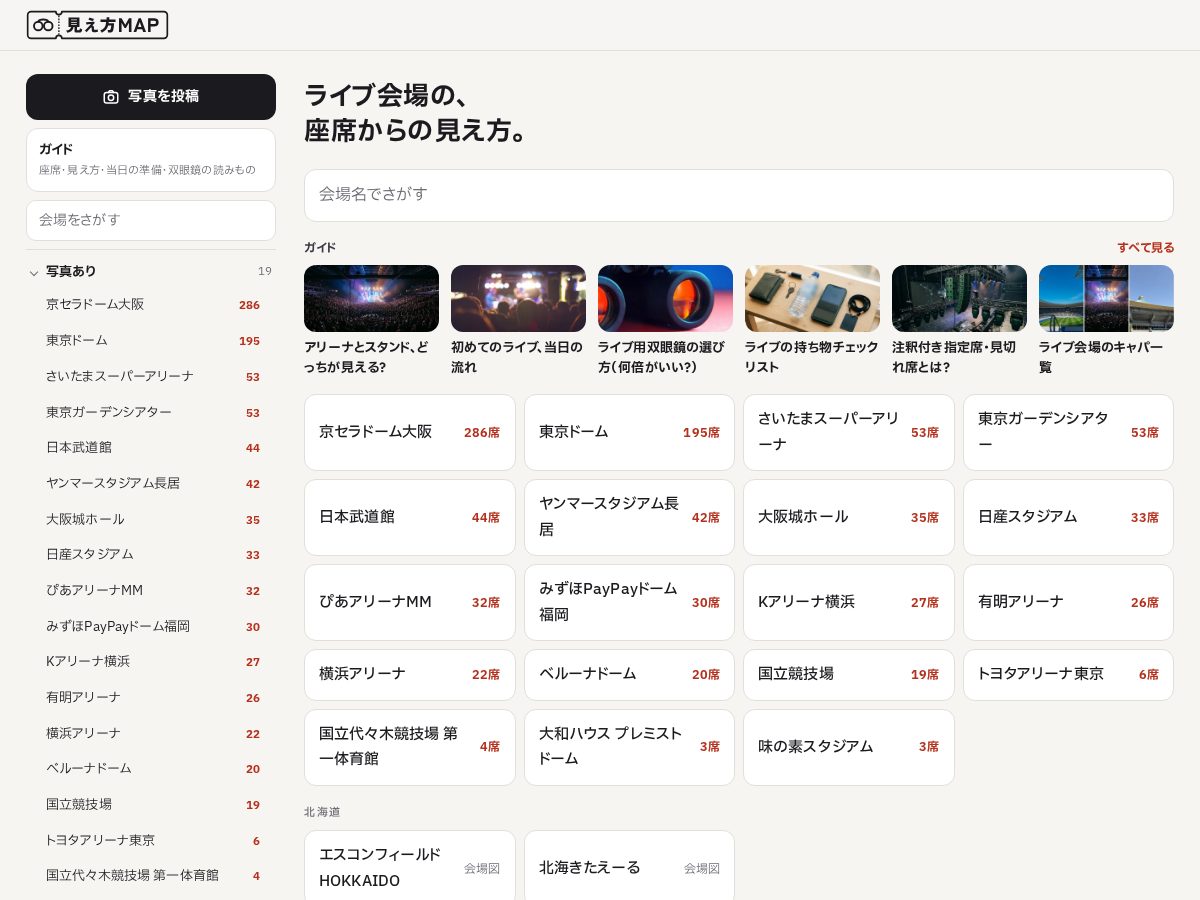Open the アリーナとスタンド guide thumbnail
This screenshot has width=1200, height=900.
(371, 298)
